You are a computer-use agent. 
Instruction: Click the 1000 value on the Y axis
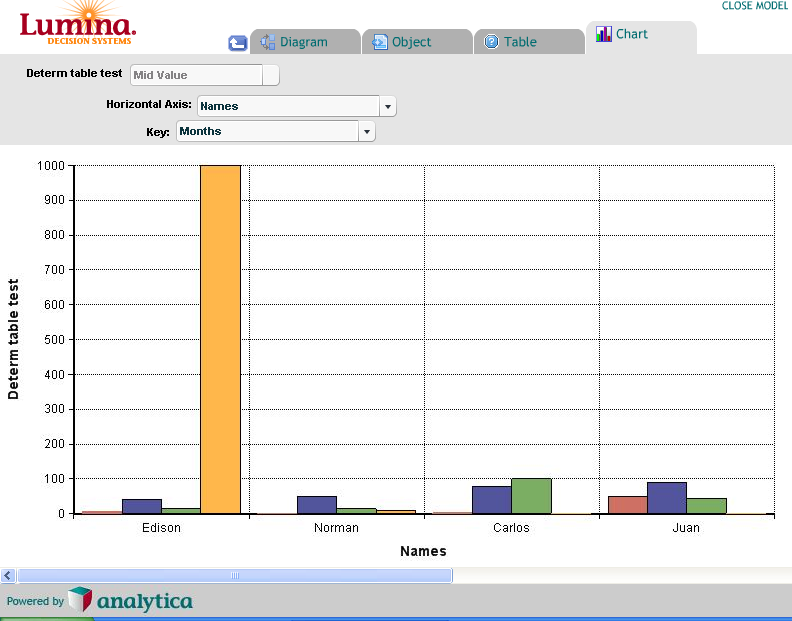(51, 166)
